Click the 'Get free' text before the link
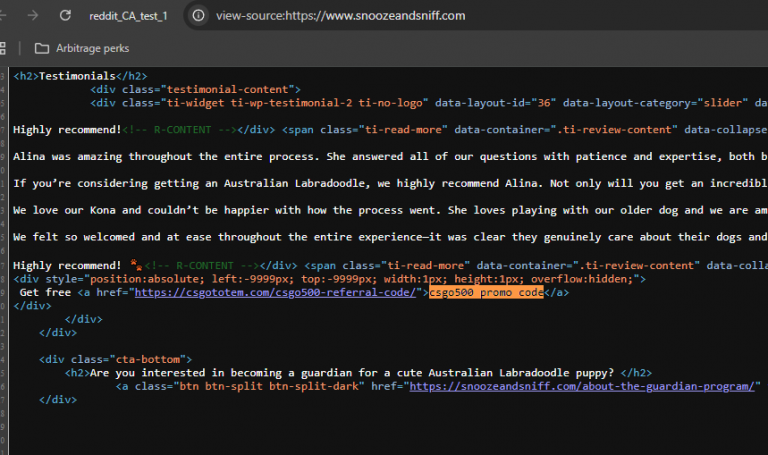 (x=45, y=292)
